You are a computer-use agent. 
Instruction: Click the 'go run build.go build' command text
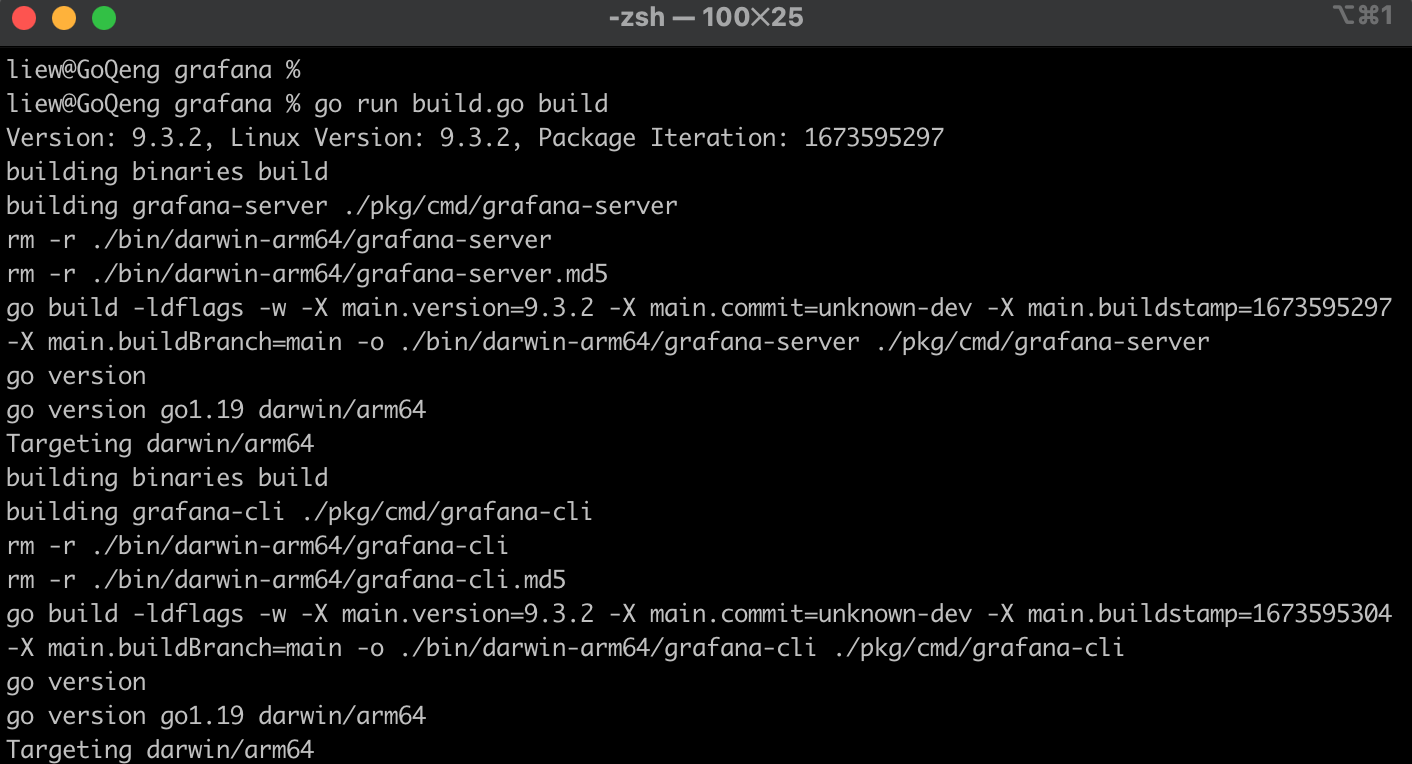coord(461,104)
